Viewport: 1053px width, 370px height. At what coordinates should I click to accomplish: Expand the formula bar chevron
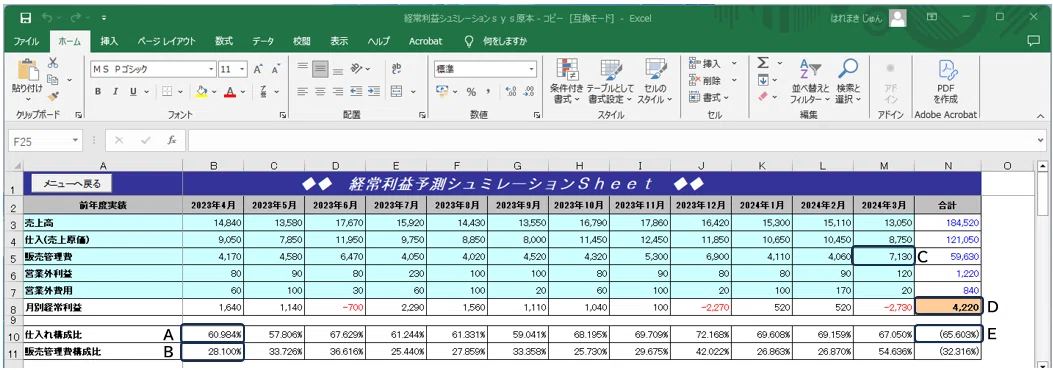point(1041,140)
